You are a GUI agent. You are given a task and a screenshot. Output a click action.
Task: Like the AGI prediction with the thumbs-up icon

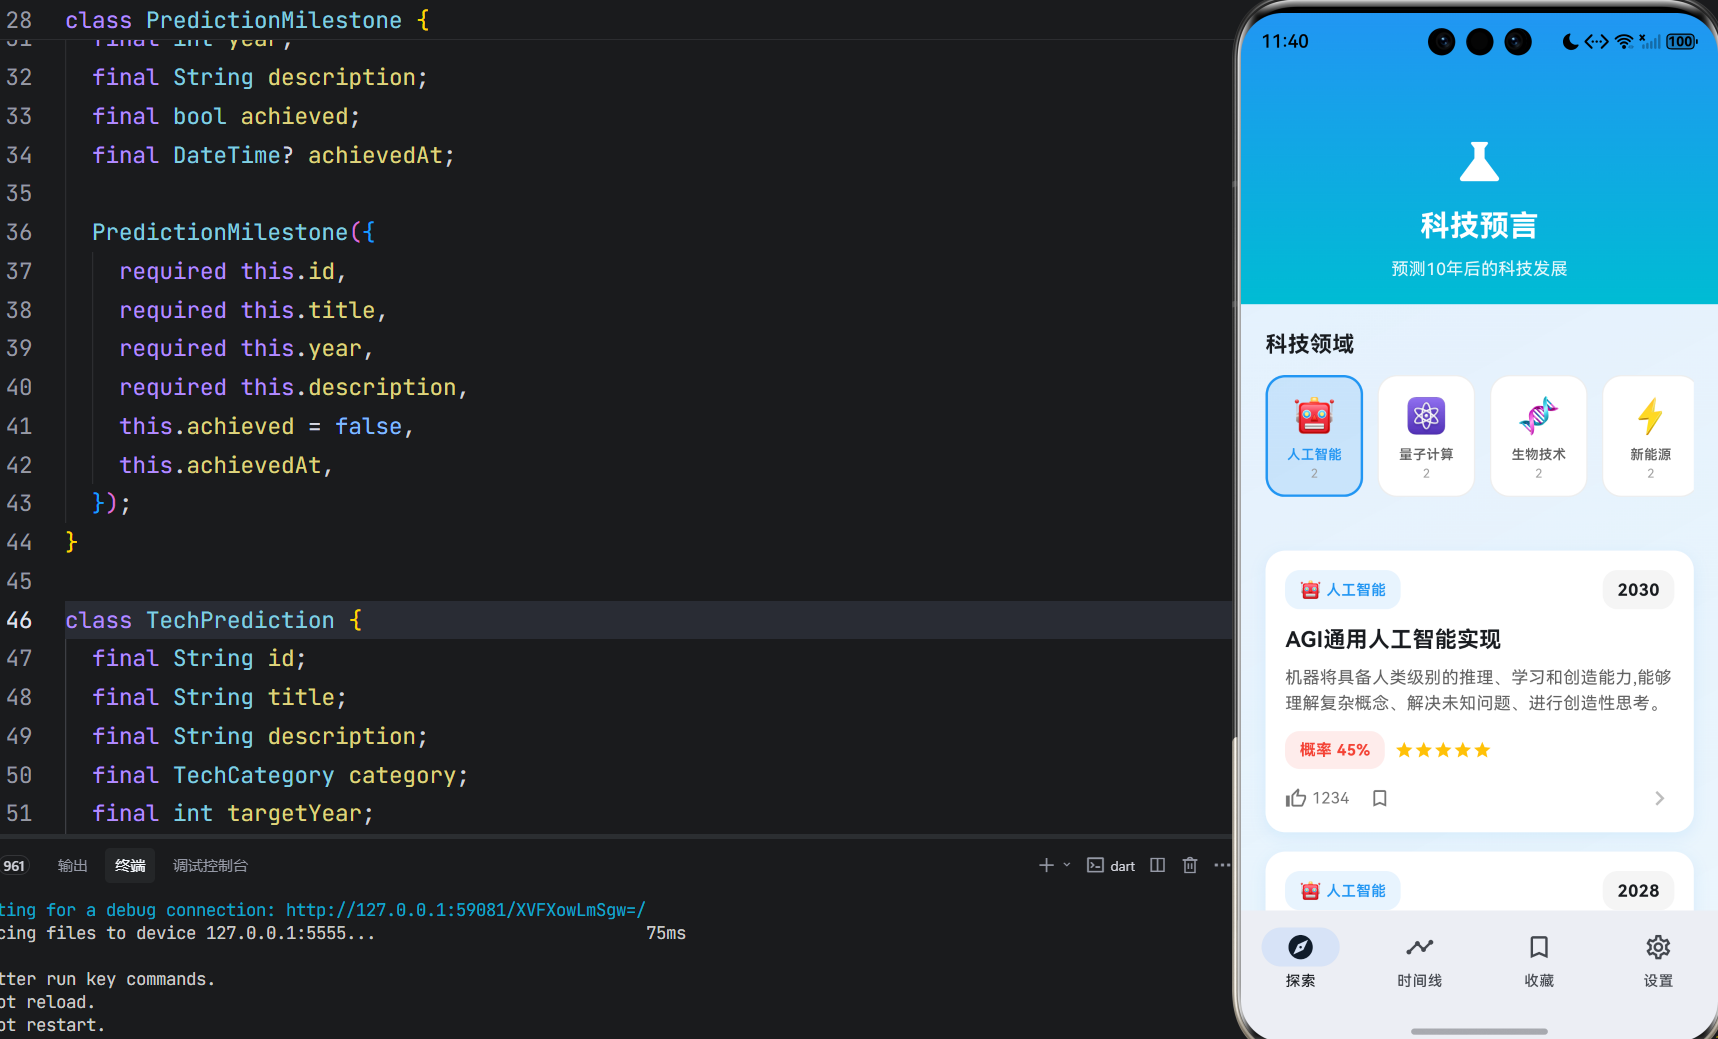(1296, 798)
